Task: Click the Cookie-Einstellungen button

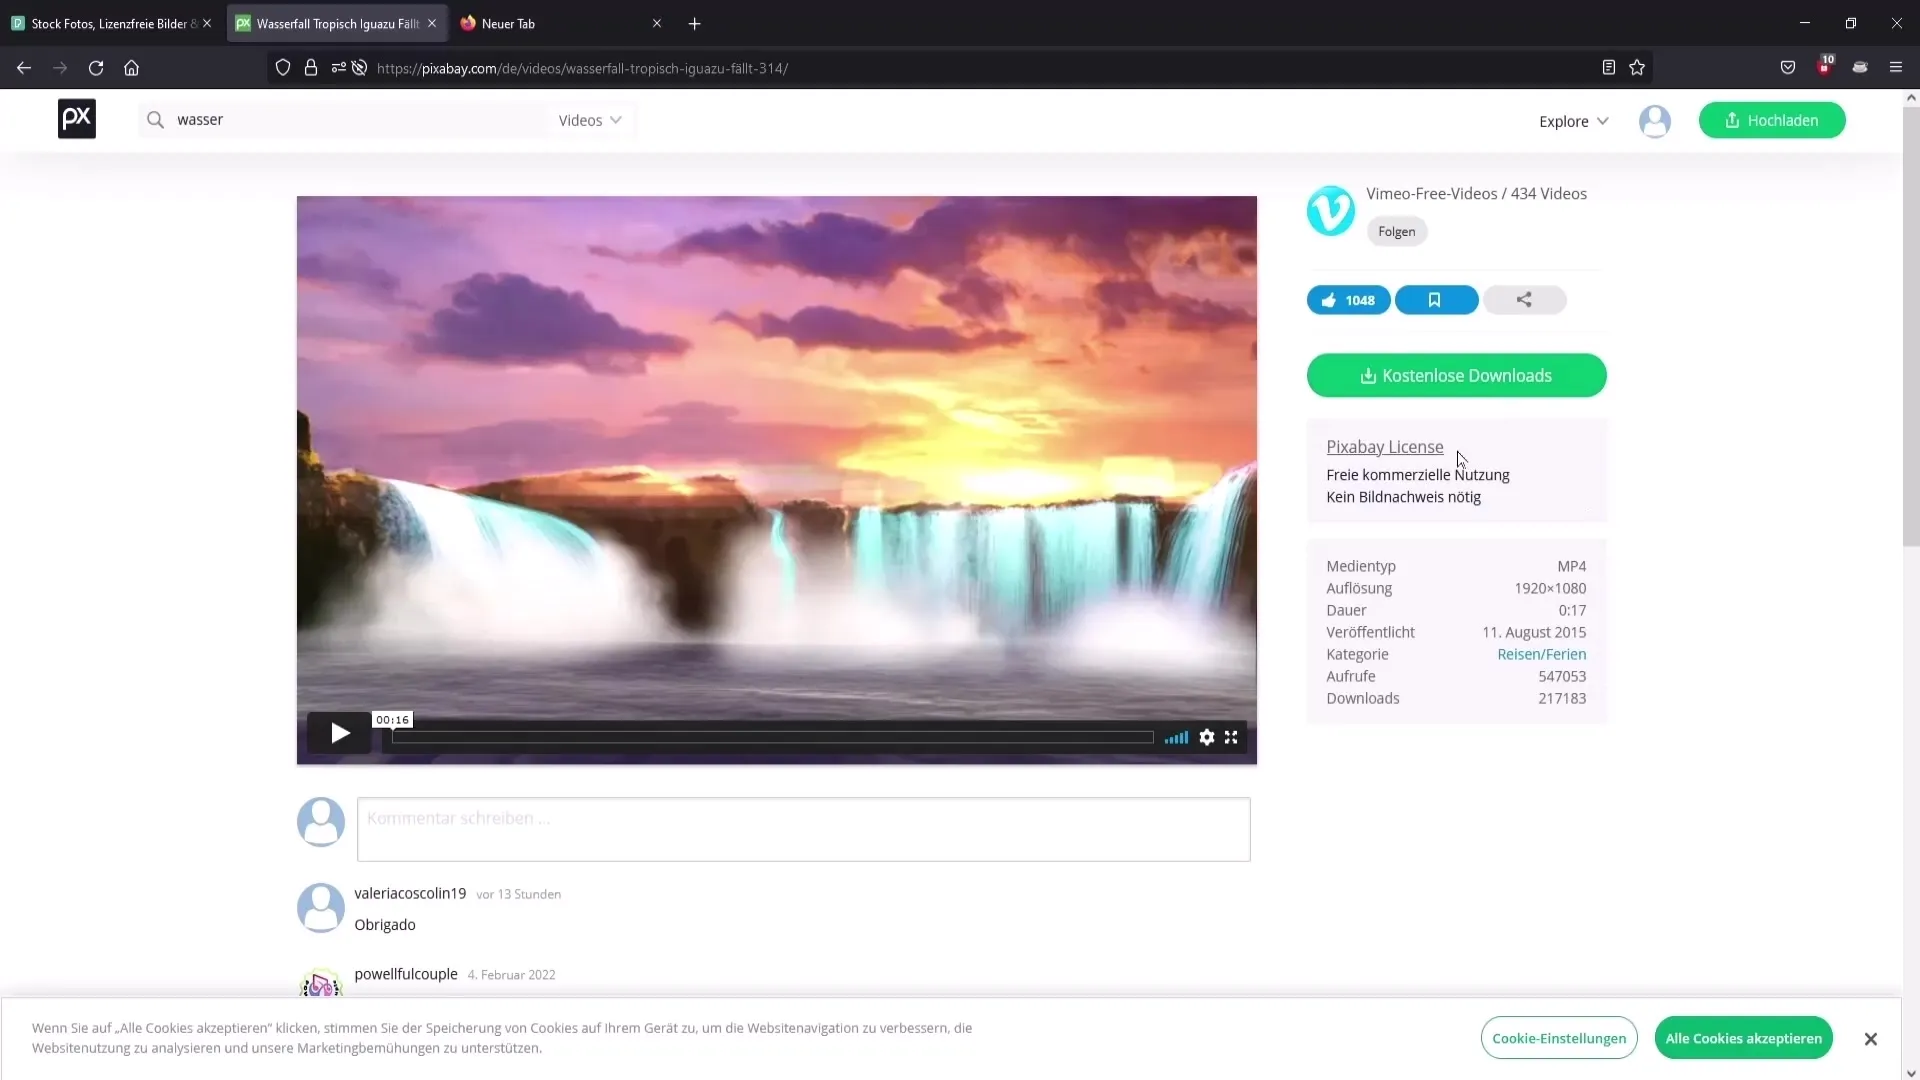Action: tap(1559, 1038)
